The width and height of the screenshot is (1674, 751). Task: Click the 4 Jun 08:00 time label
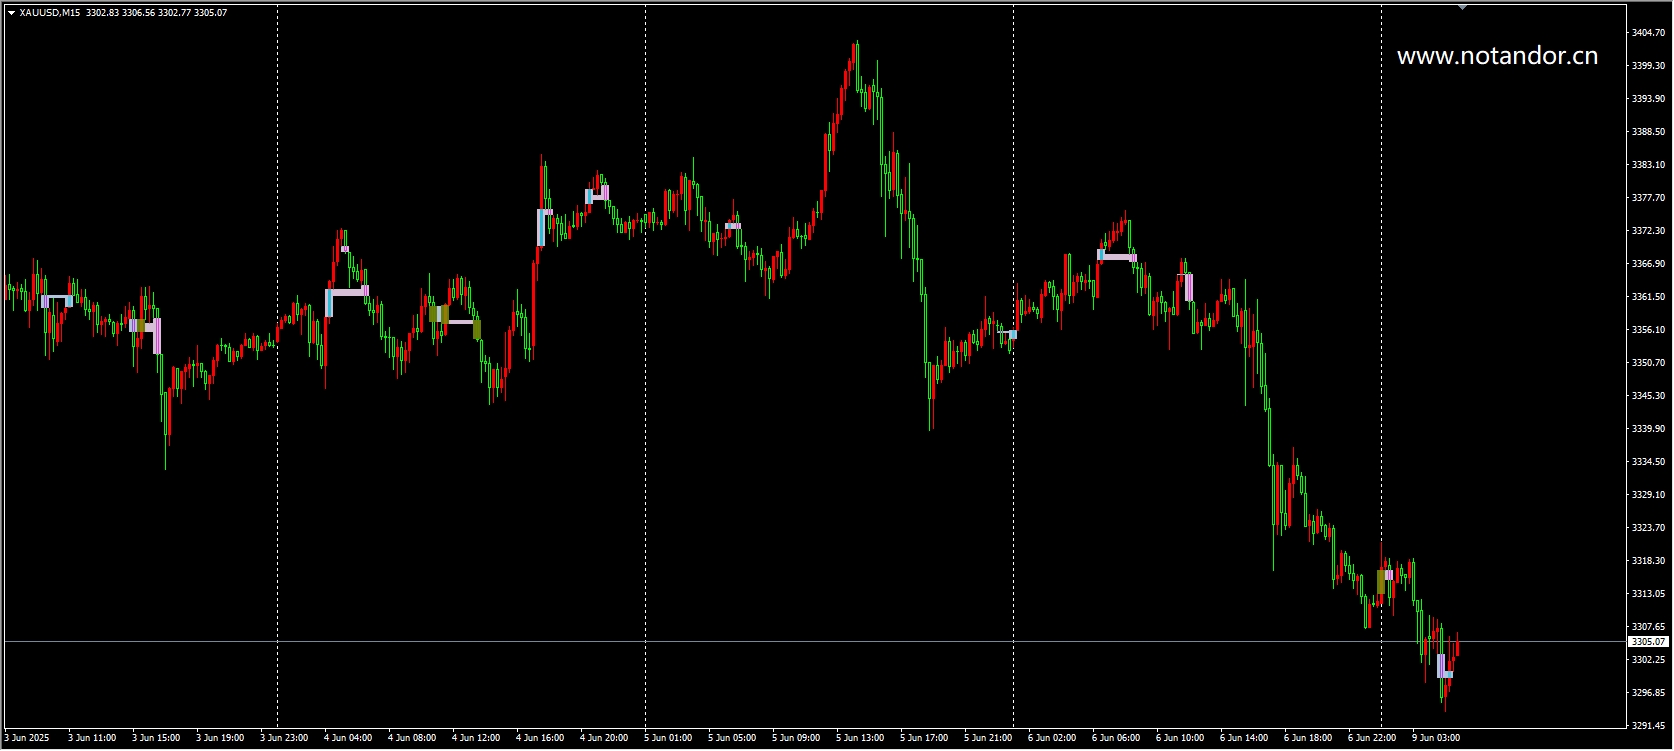tap(412, 738)
